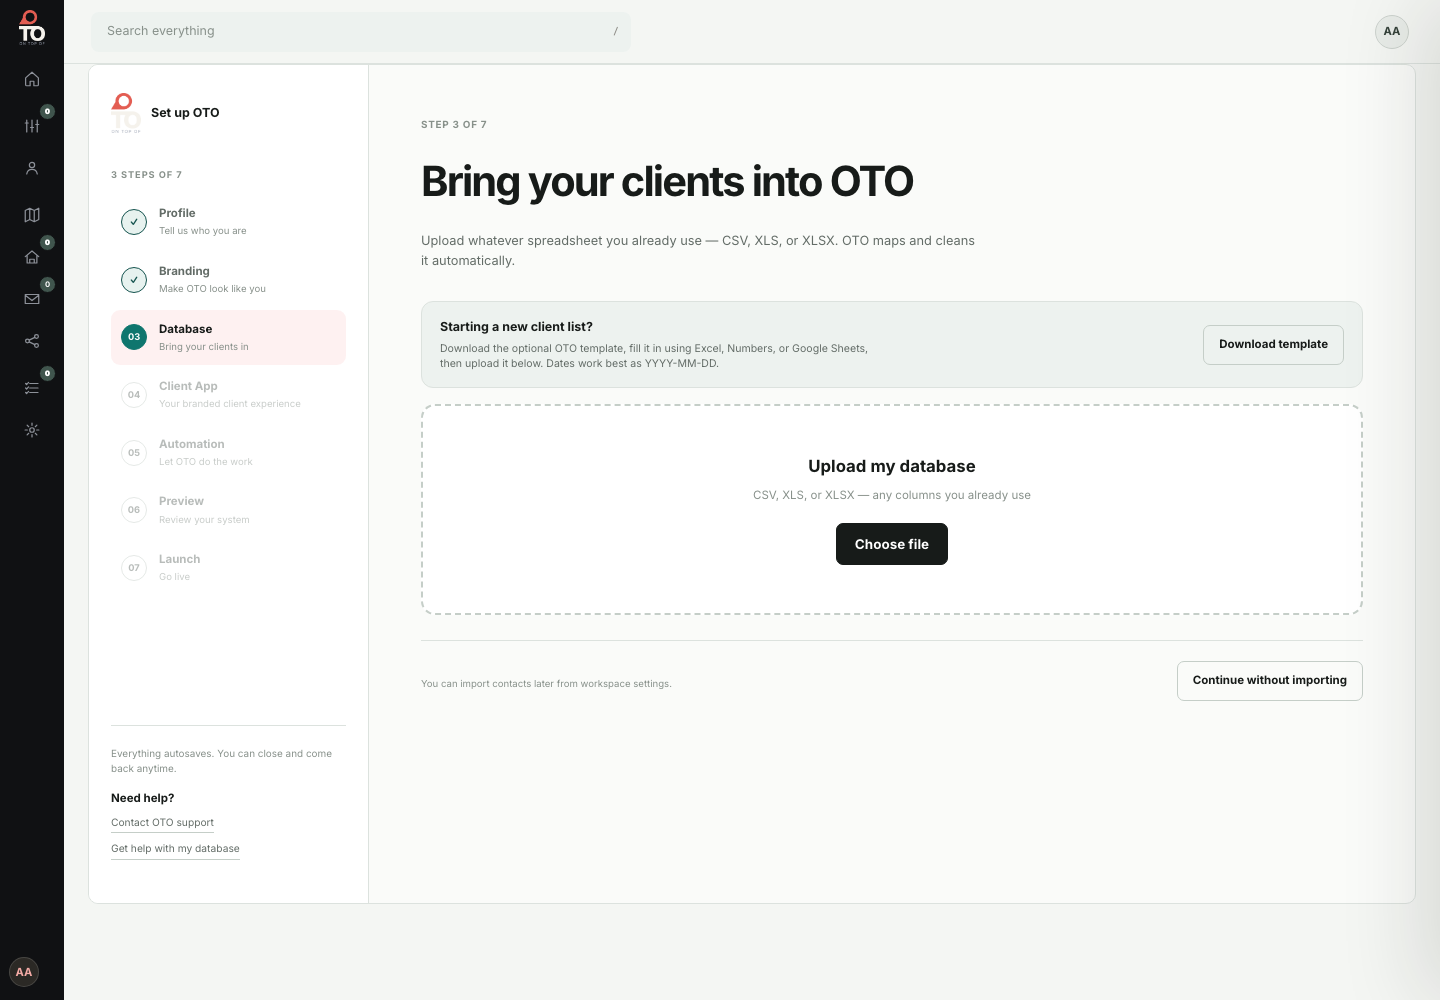This screenshot has height=1000, width=1440.
Task: Focus the Search everything field
Action: (361, 31)
